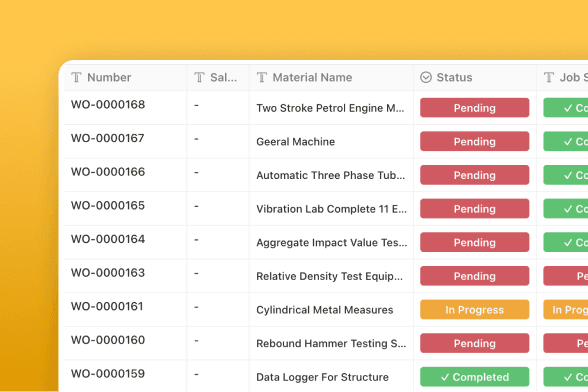Image resolution: width=588 pixels, height=392 pixels.
Task: Select the Pending status for WO-0000167
Action: pos(474,141)
